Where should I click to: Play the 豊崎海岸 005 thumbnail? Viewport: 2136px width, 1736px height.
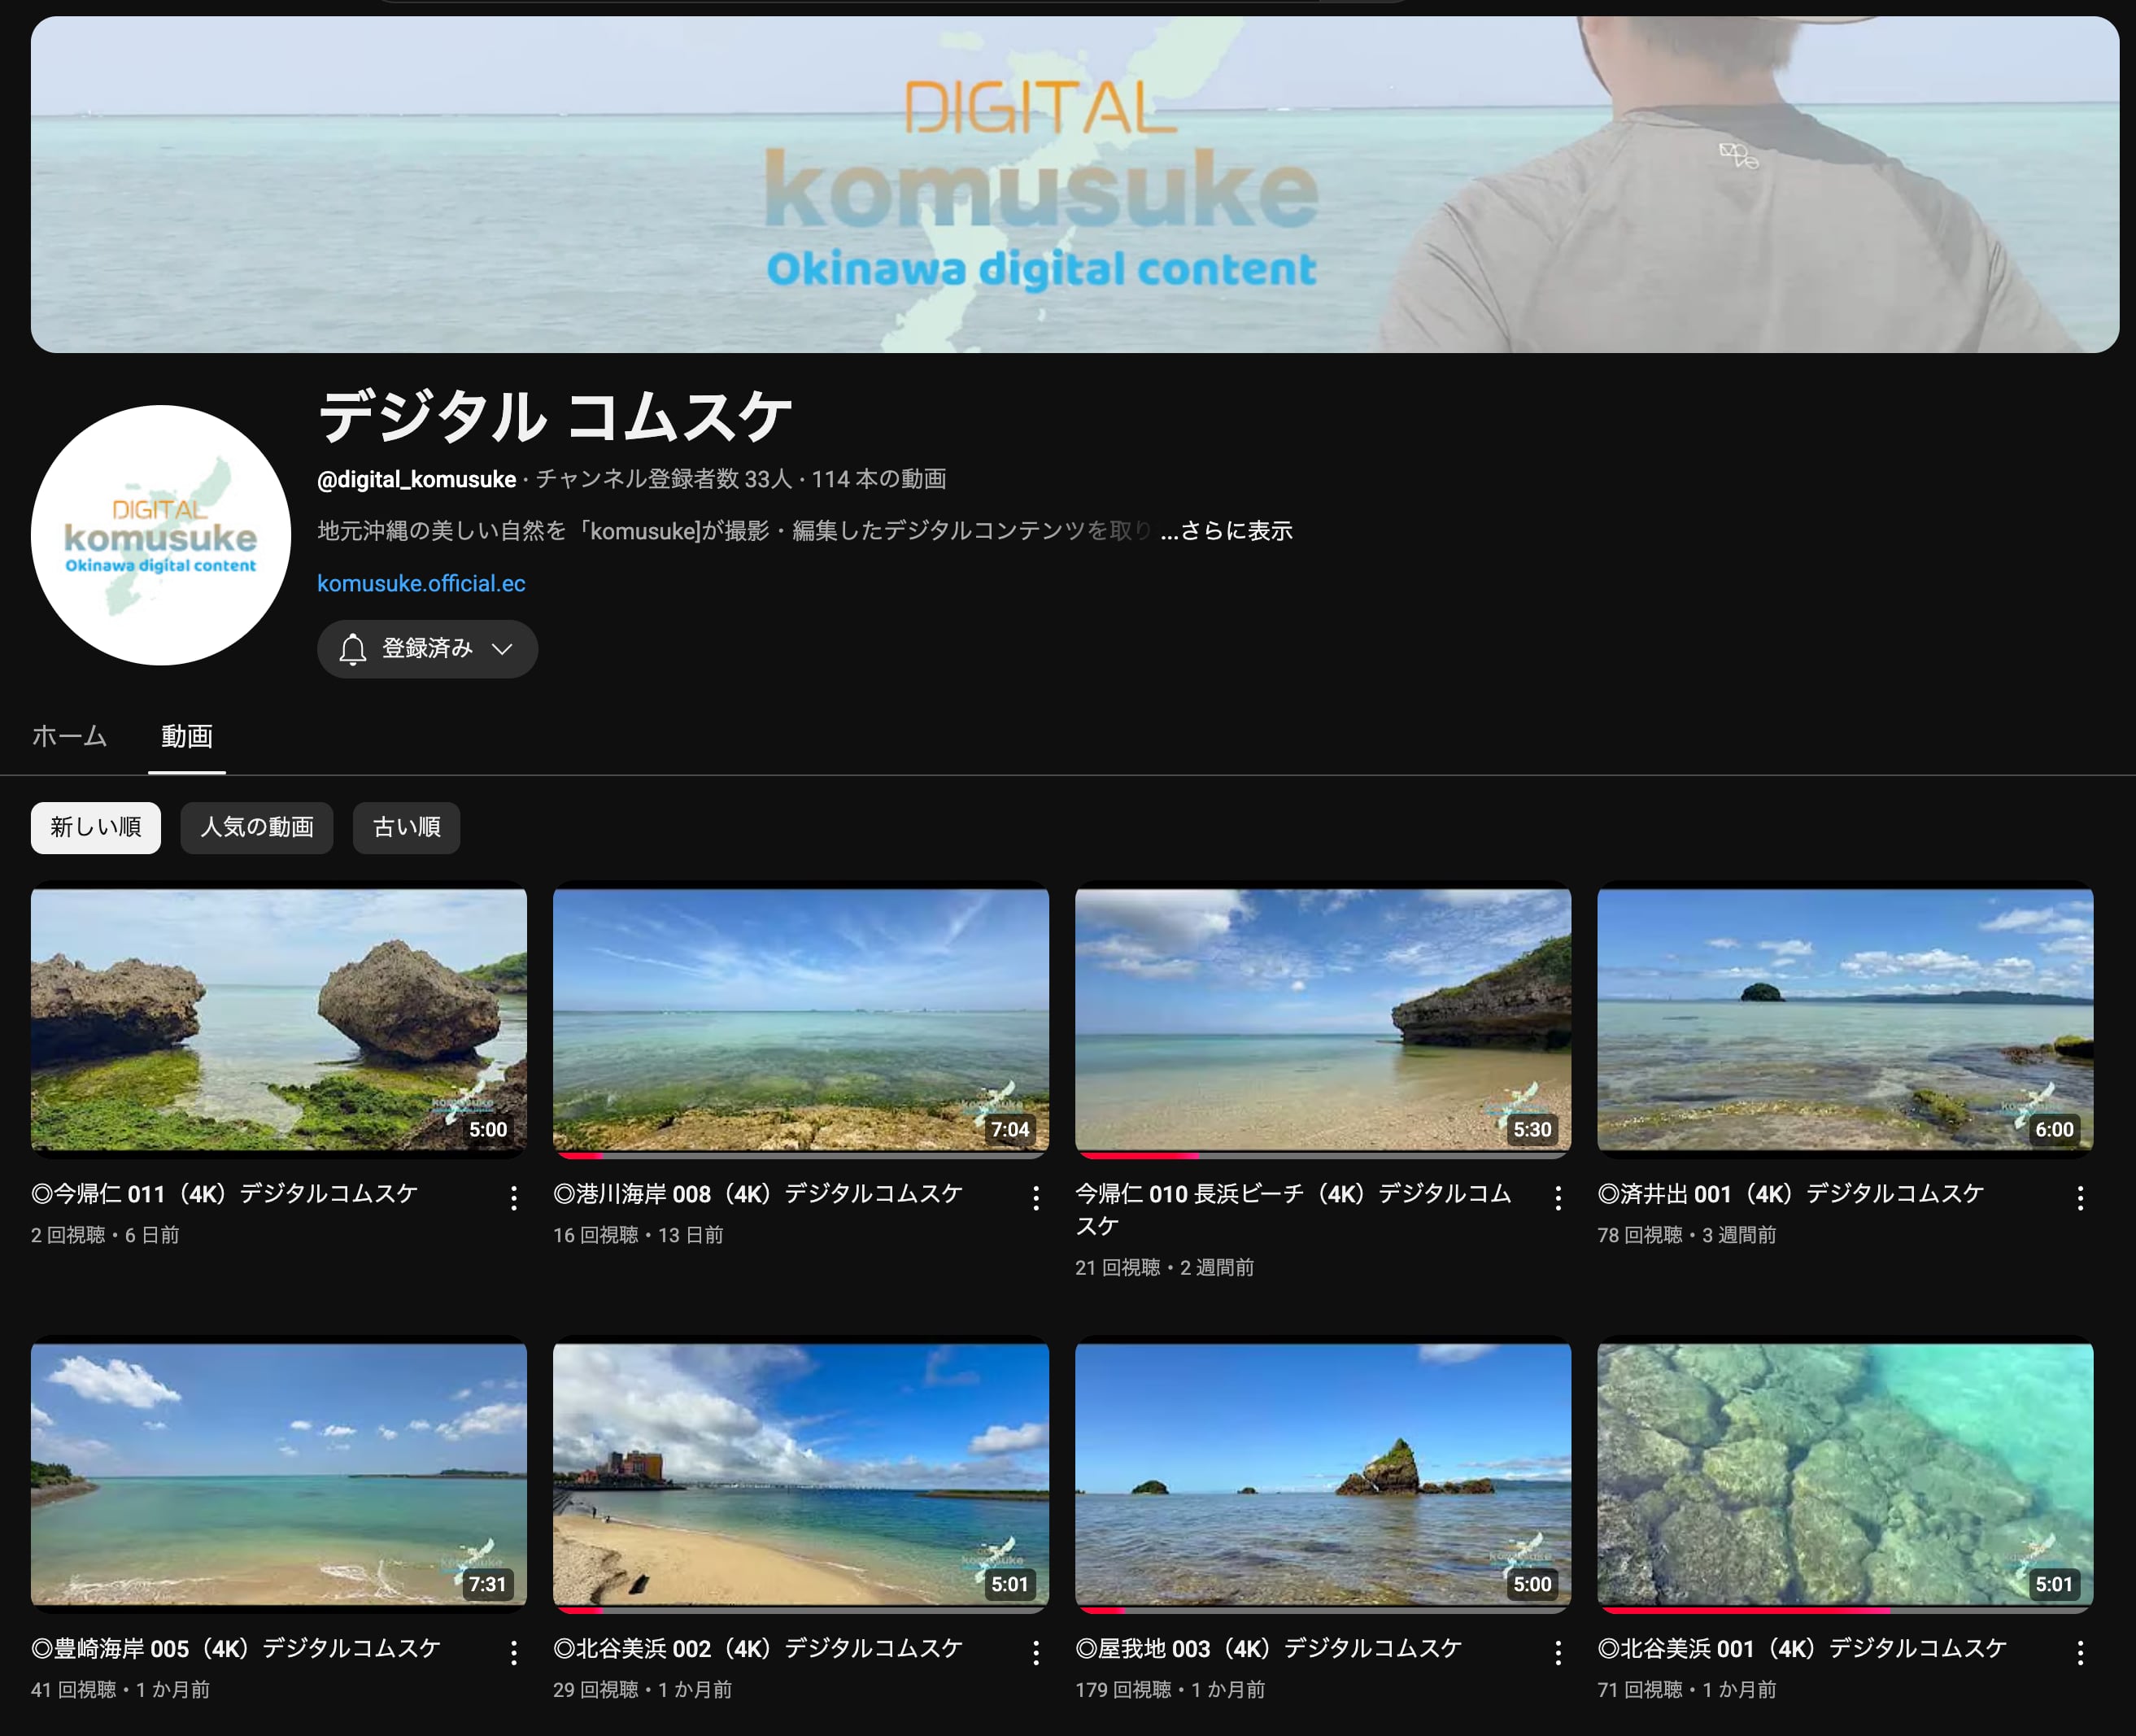click(x=279, y=1474)
